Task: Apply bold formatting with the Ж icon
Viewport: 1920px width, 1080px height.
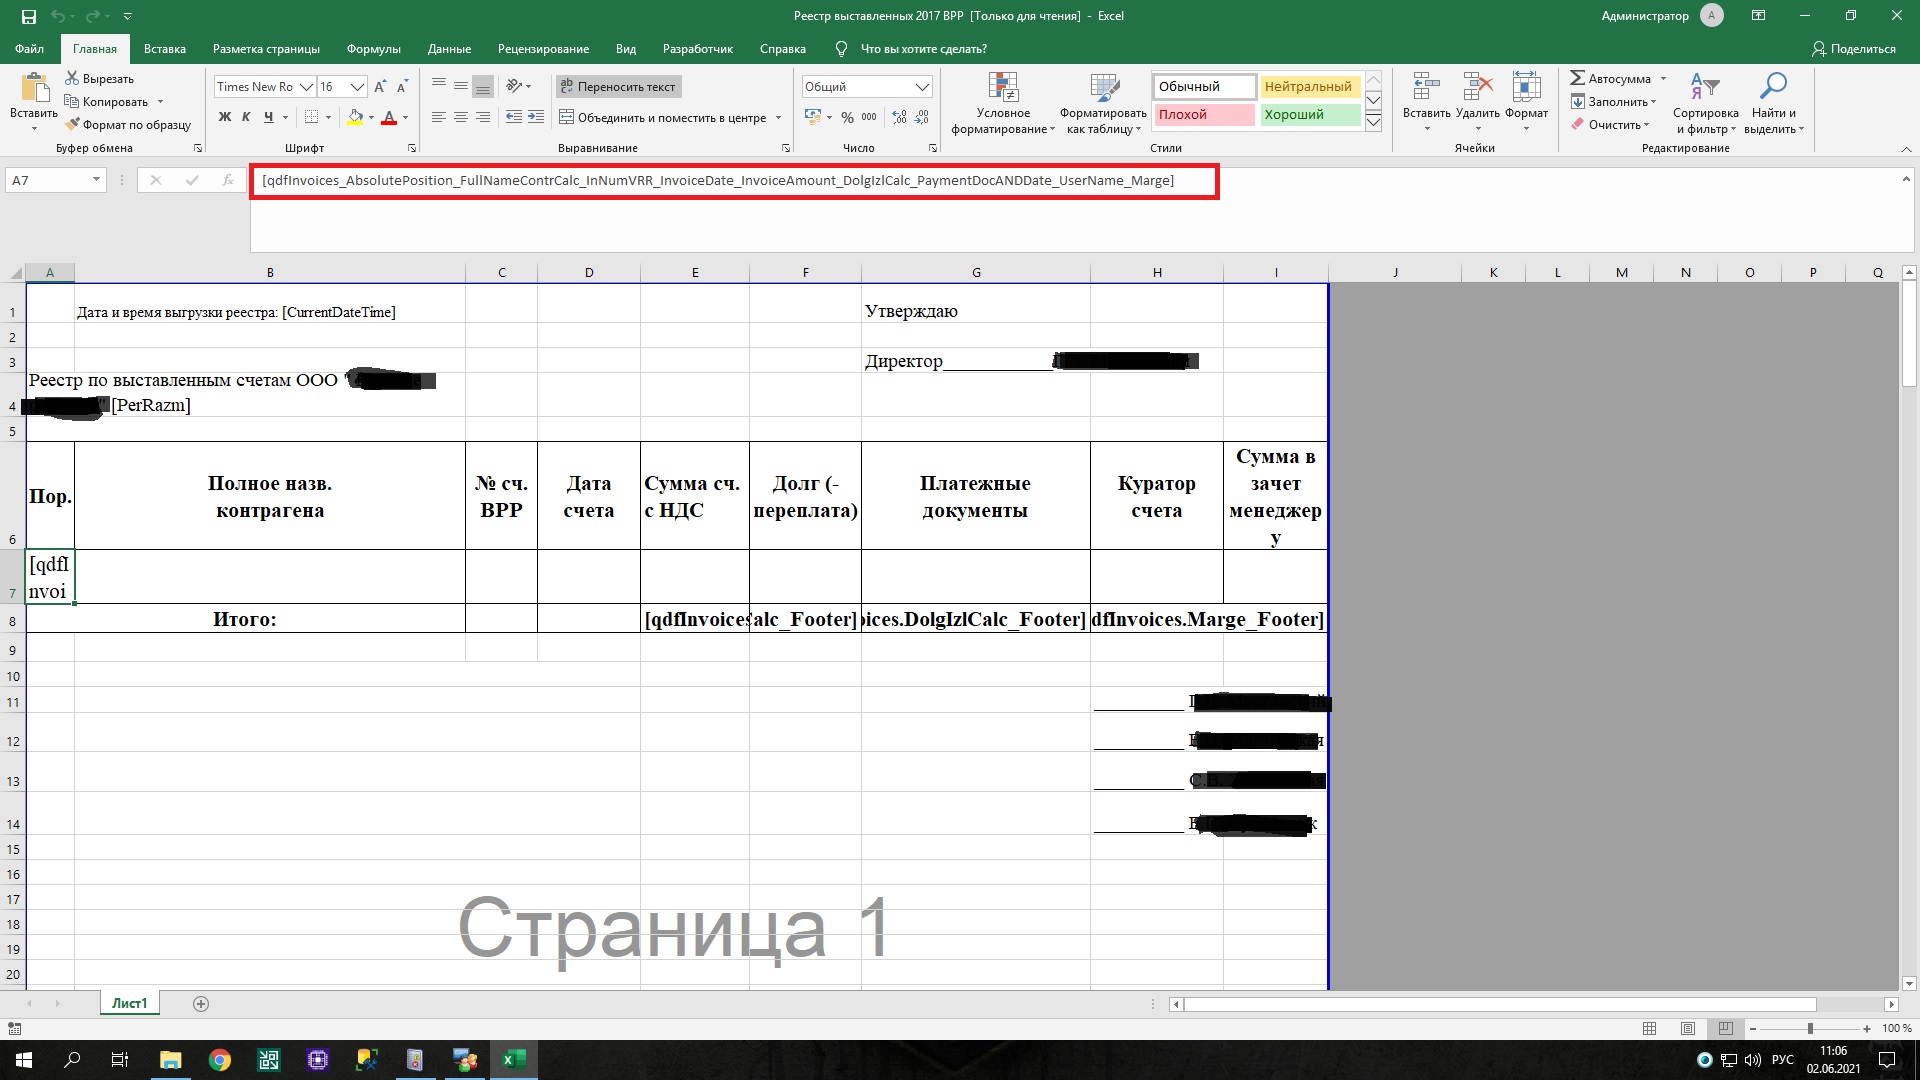Action: coord(224,117)
